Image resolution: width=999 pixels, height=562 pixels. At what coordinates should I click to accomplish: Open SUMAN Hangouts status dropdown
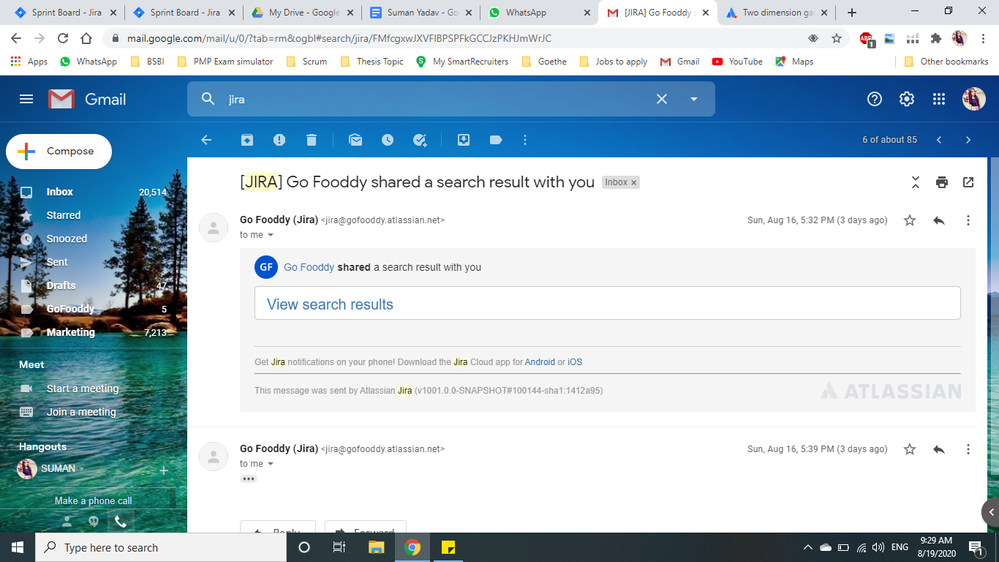click(82, 469)
